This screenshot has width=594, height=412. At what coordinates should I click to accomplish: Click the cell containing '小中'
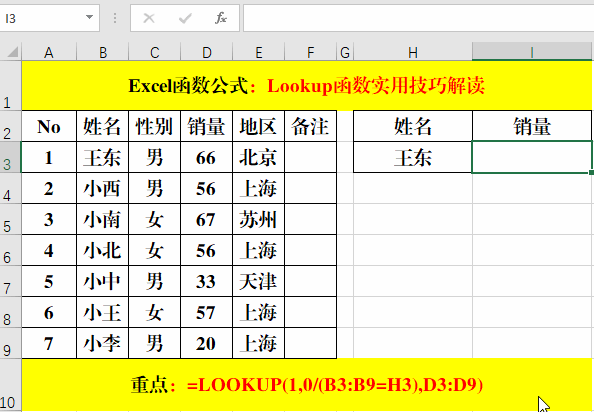pos(103,281)
